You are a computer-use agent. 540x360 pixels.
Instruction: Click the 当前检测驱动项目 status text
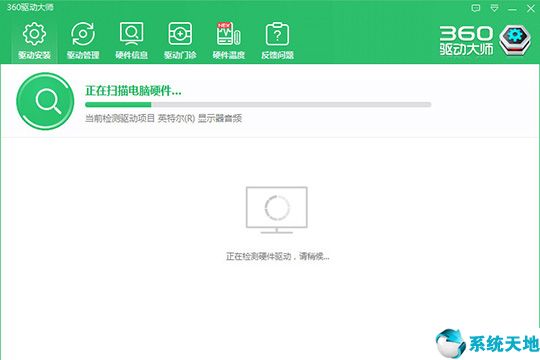(164, 119)
